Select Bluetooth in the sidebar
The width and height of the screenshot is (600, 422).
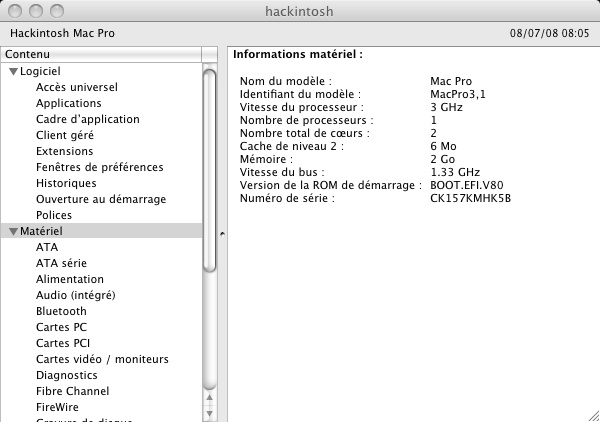(x=61, y=311)
